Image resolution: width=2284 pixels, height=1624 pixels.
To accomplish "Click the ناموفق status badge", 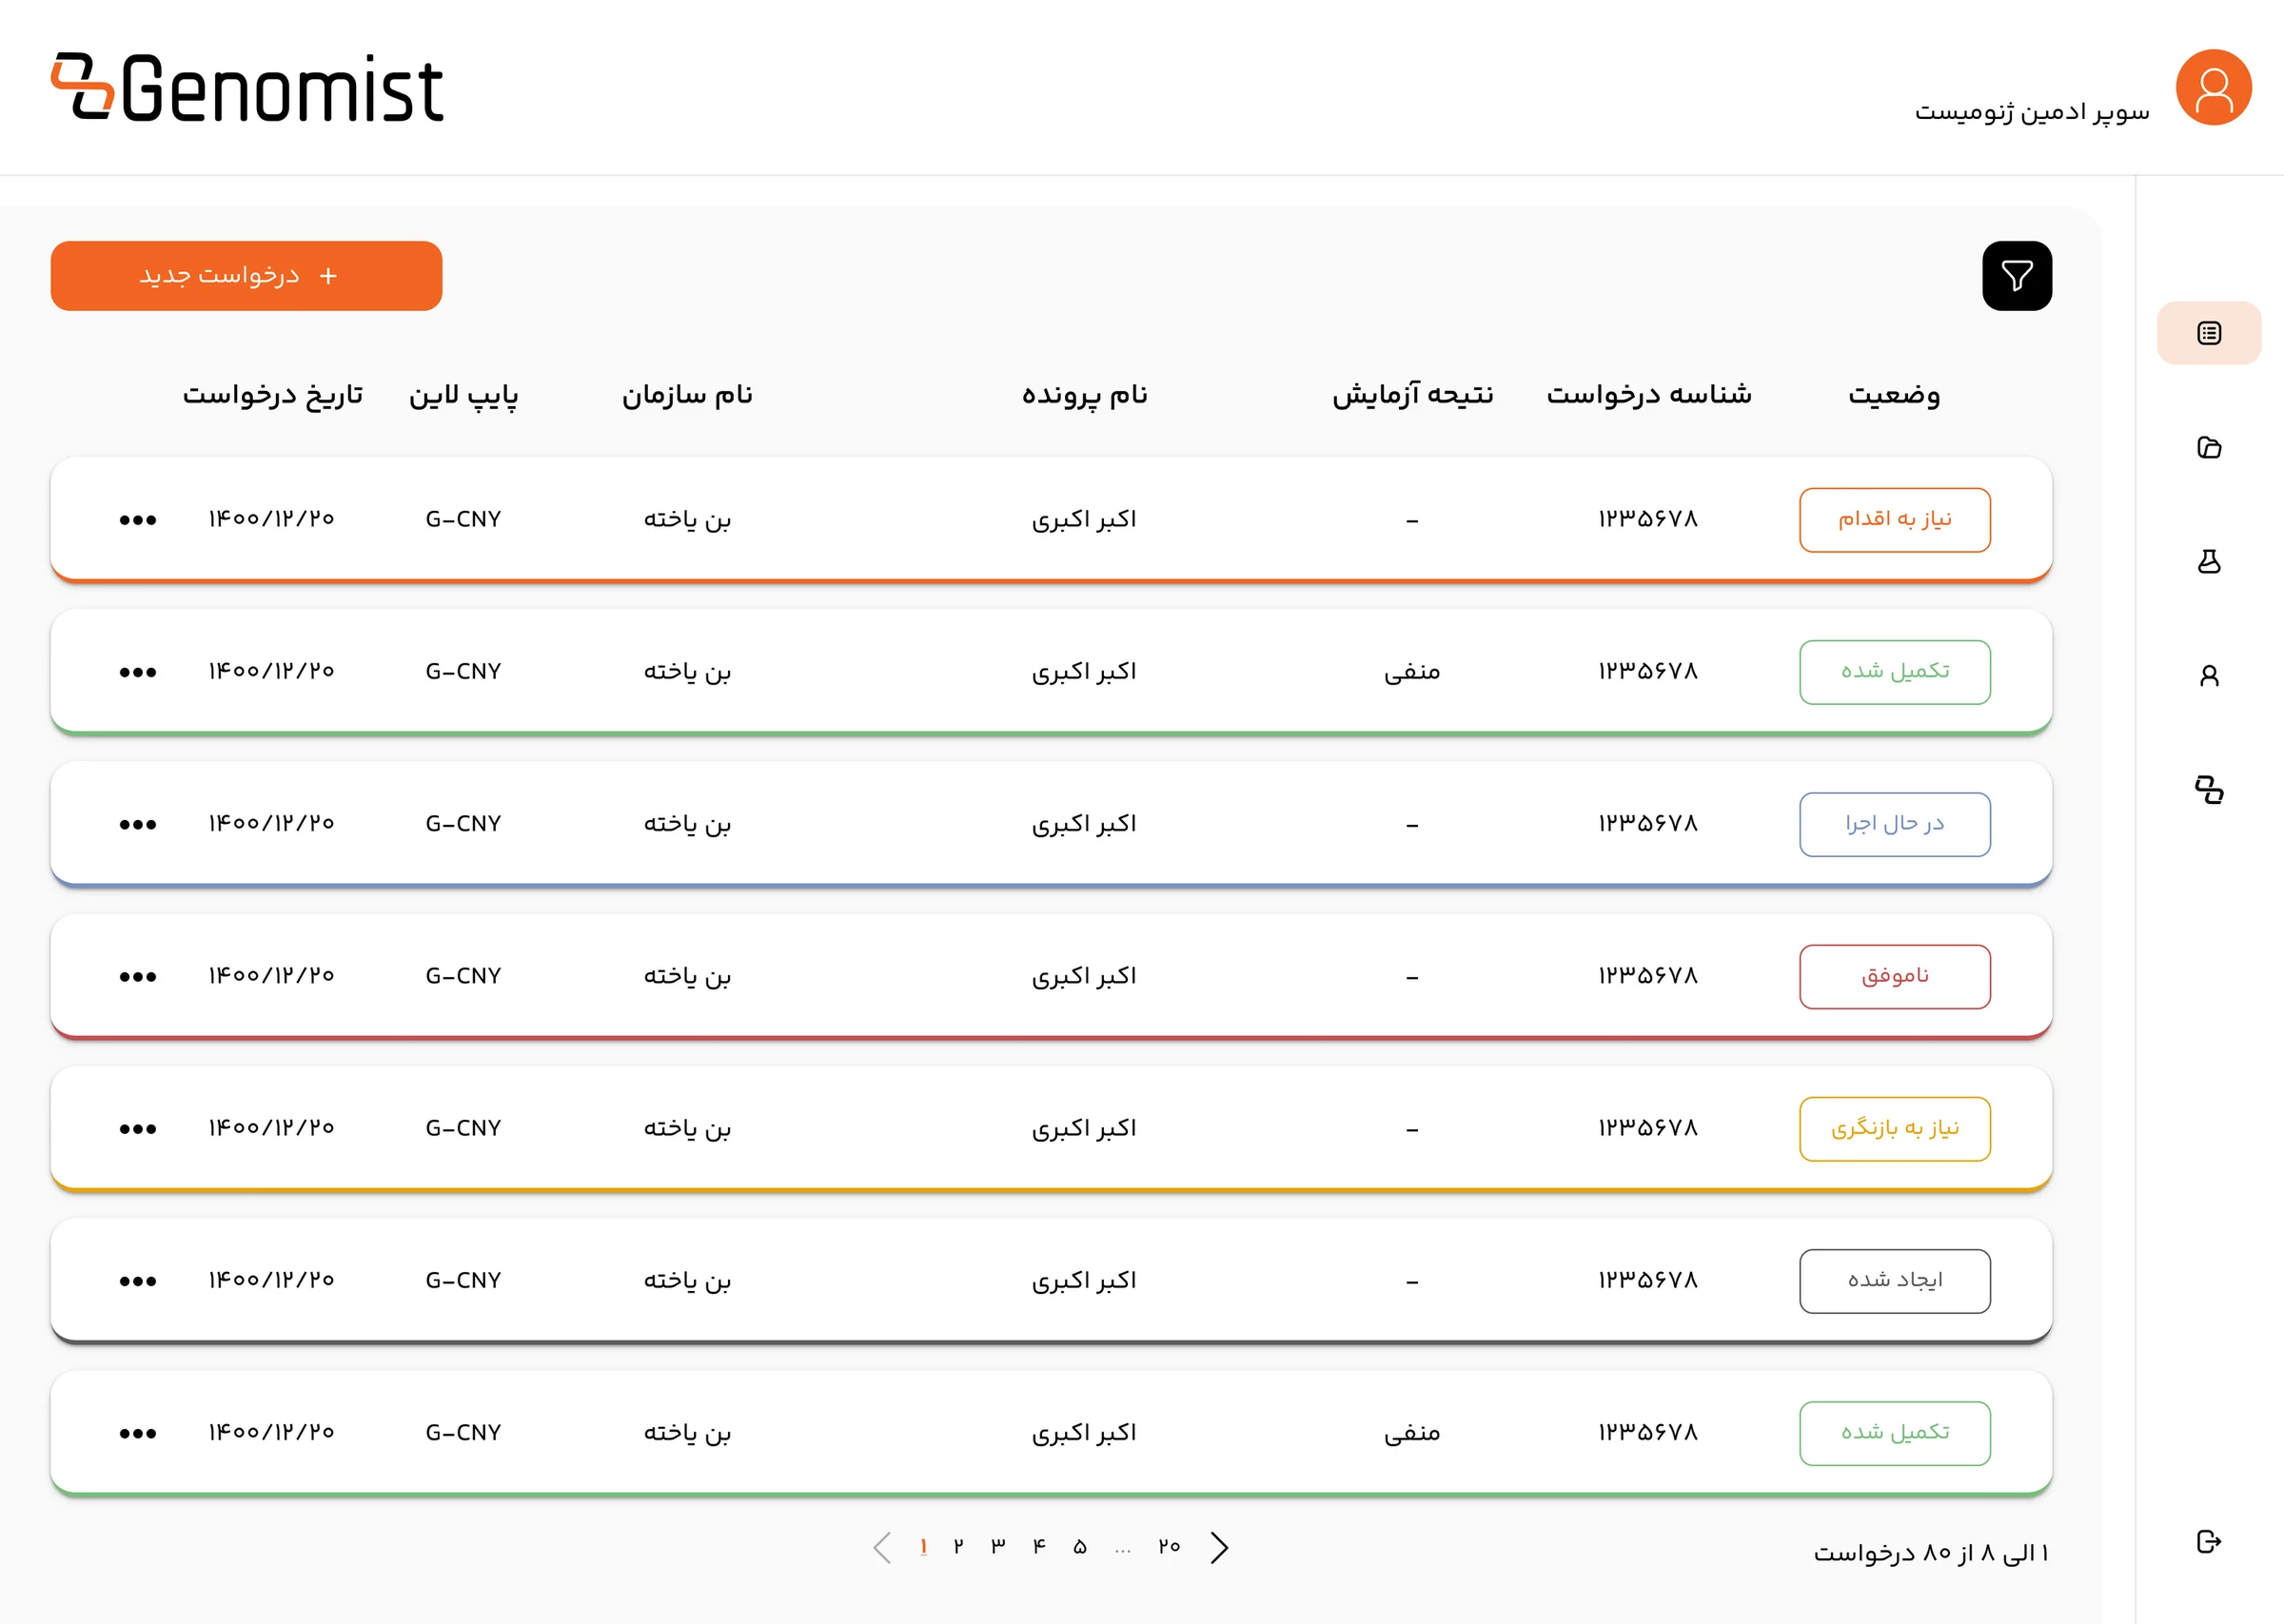I will 1894,977.
